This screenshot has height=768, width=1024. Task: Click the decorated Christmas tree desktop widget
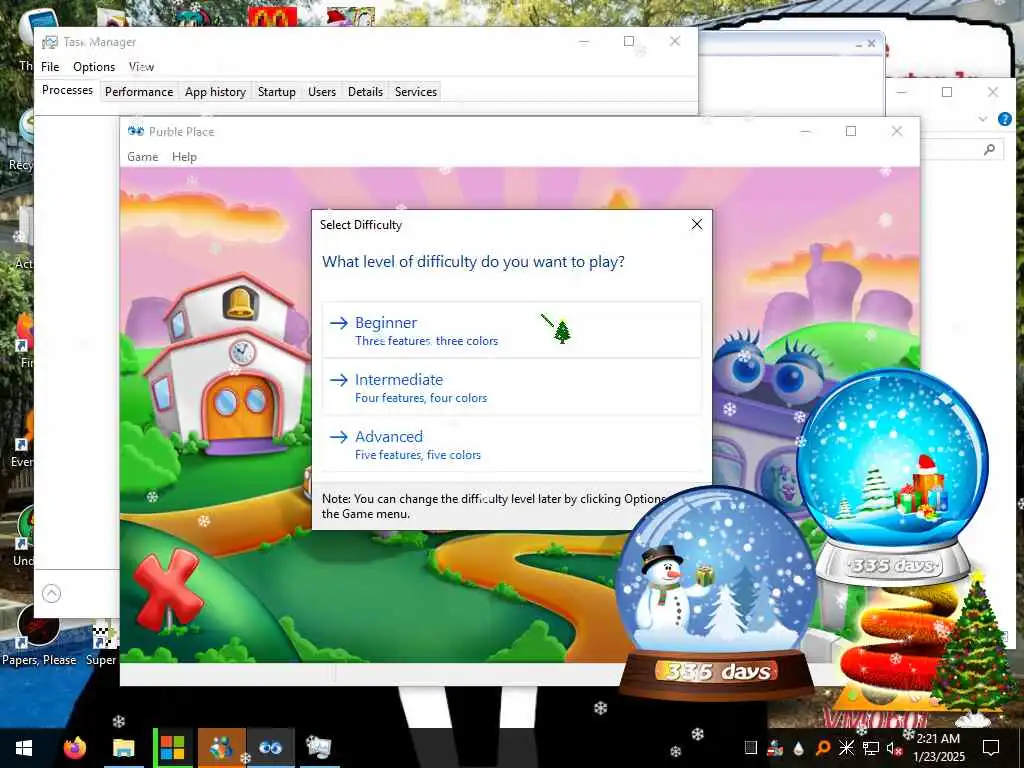click(974, 650)
